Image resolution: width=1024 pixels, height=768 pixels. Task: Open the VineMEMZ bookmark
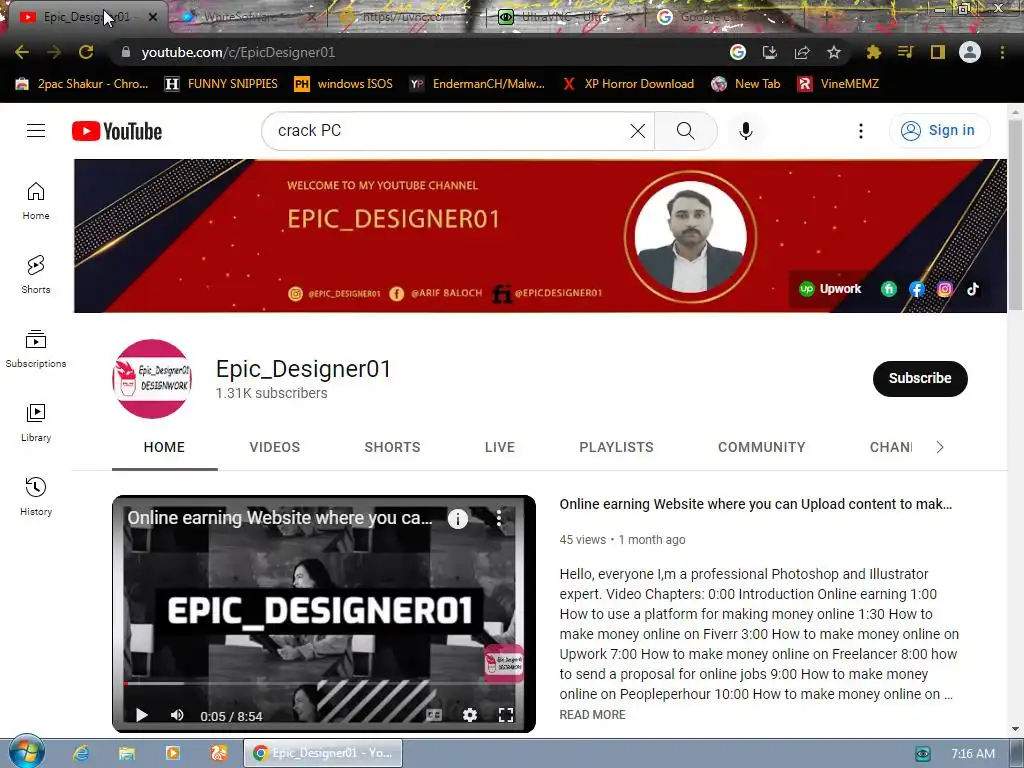click(x=839, y=84)
